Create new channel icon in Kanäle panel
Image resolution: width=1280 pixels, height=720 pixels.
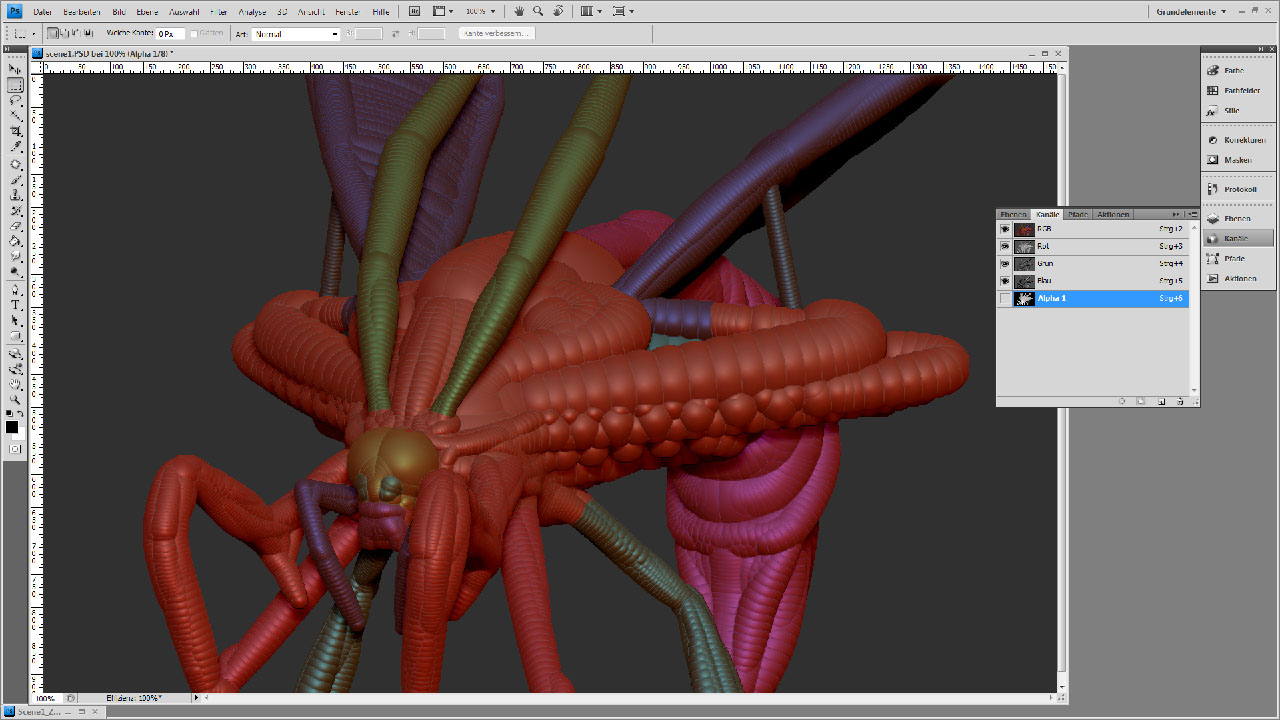pyautogui.click(x=1161, y=401)
